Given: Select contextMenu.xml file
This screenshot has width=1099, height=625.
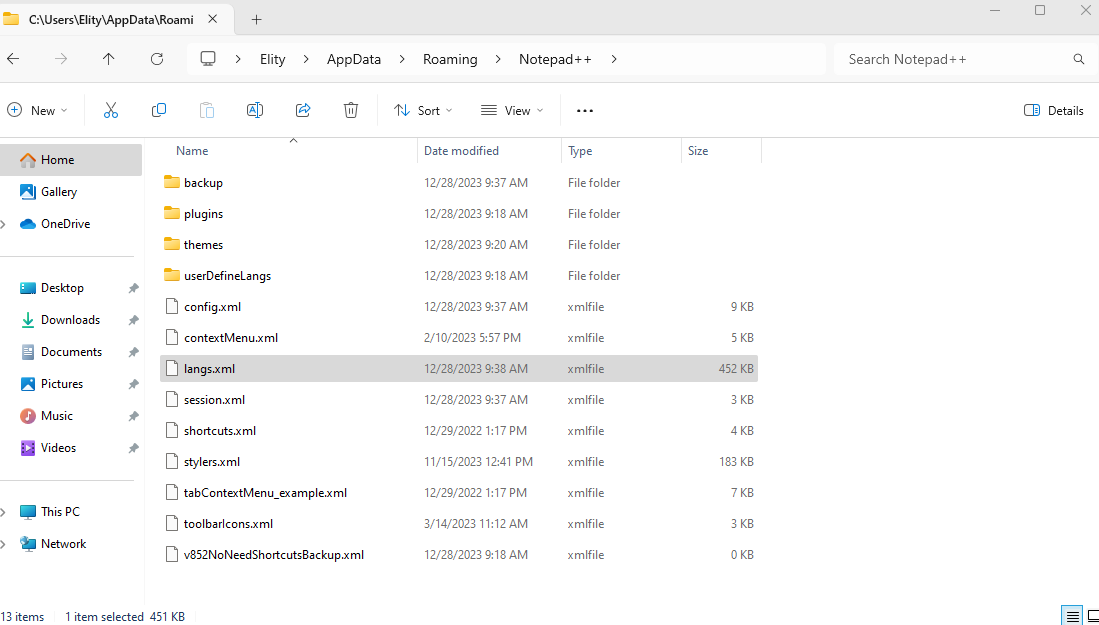Looking at the screenshot, I should coord(459,338).
